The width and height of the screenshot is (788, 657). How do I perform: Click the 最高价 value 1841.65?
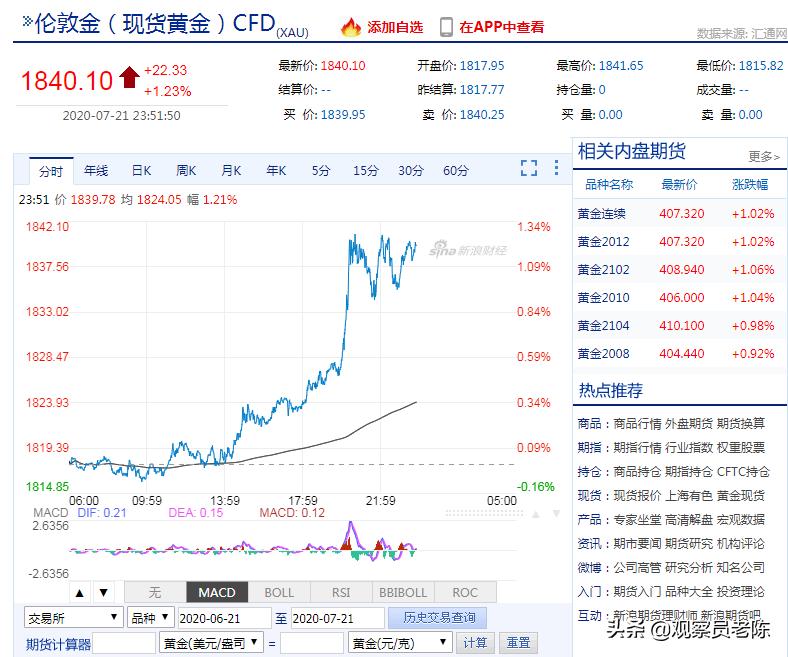621,66
